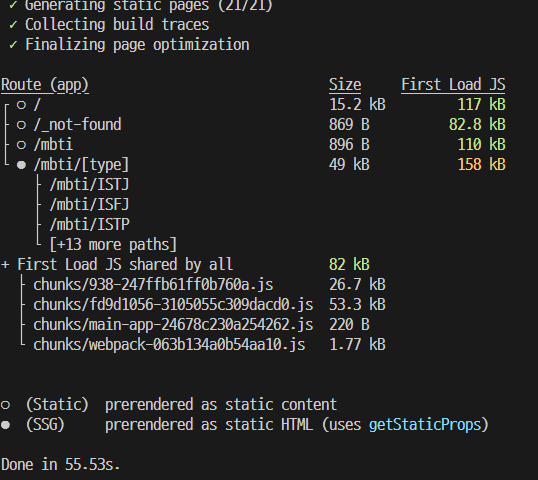This screenshot has height=480, width=538.
Task: Click the 'Finalizing page optimization' line
Action: point(137,45)
